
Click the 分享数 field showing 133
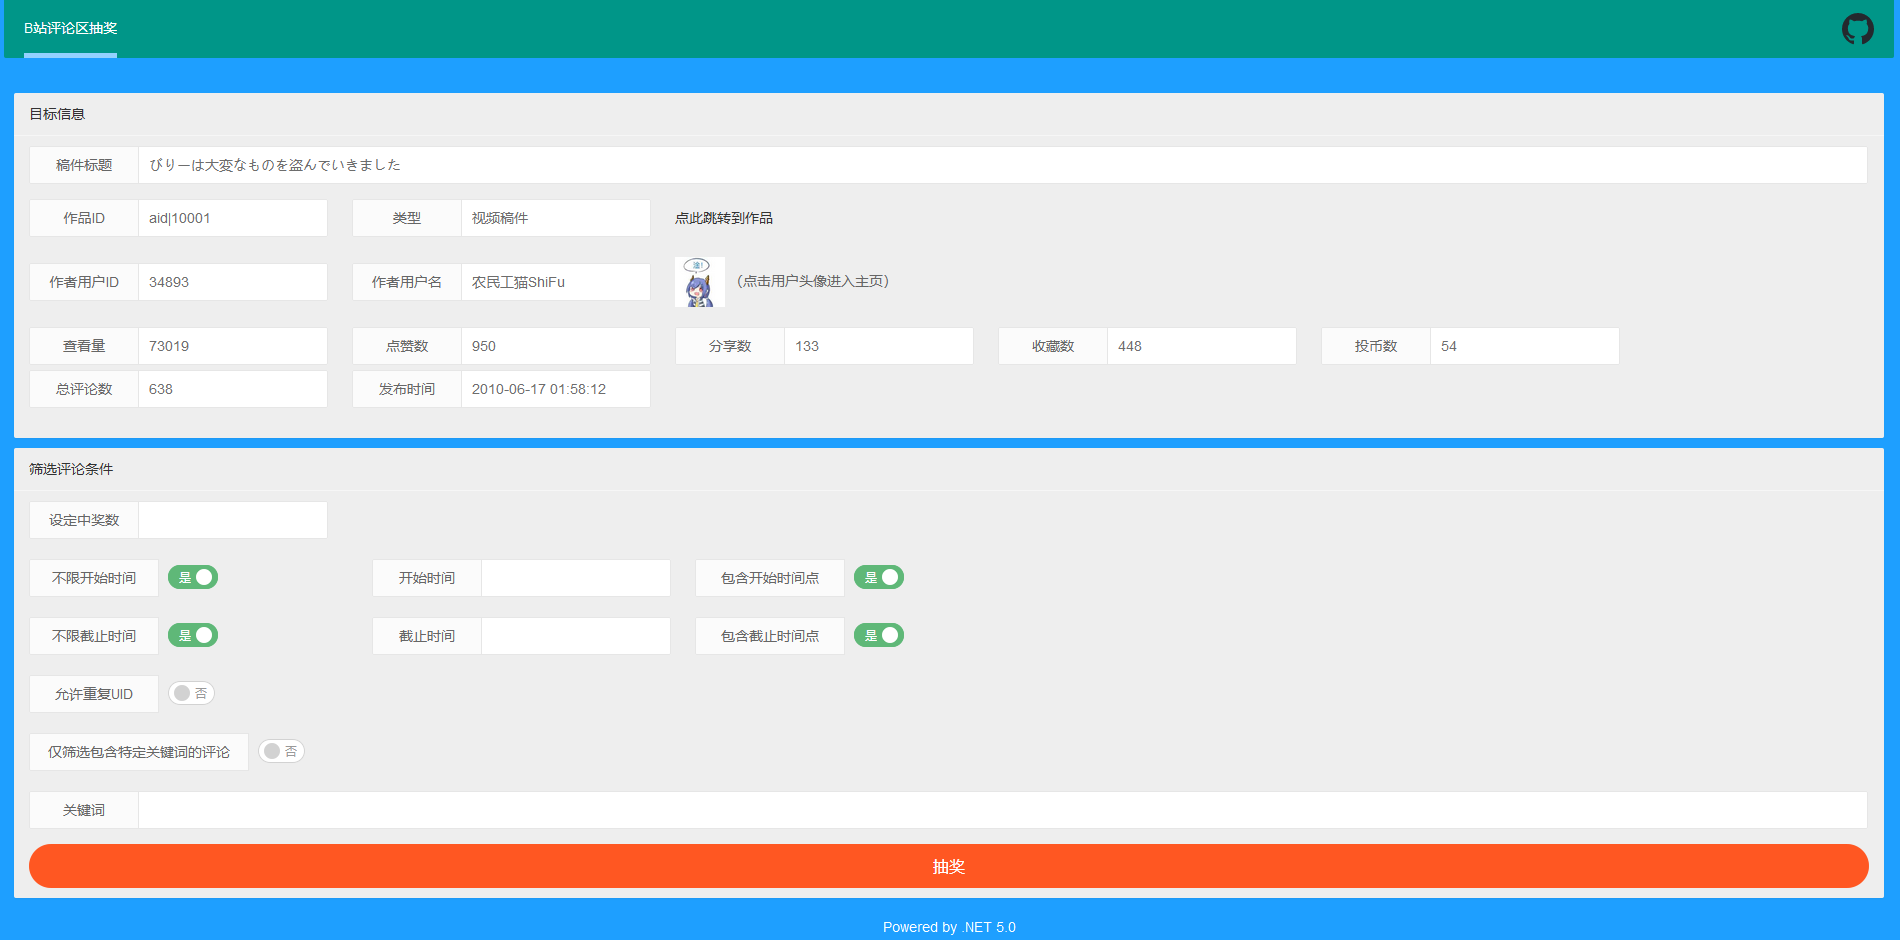point(879,346)
